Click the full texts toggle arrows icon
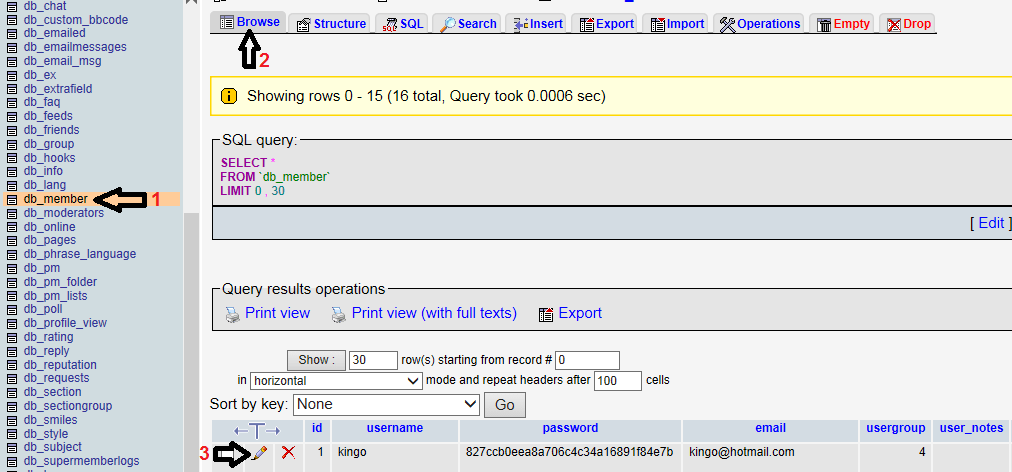The height and width of the screenshot is (472, 1012). coord(257,431)
